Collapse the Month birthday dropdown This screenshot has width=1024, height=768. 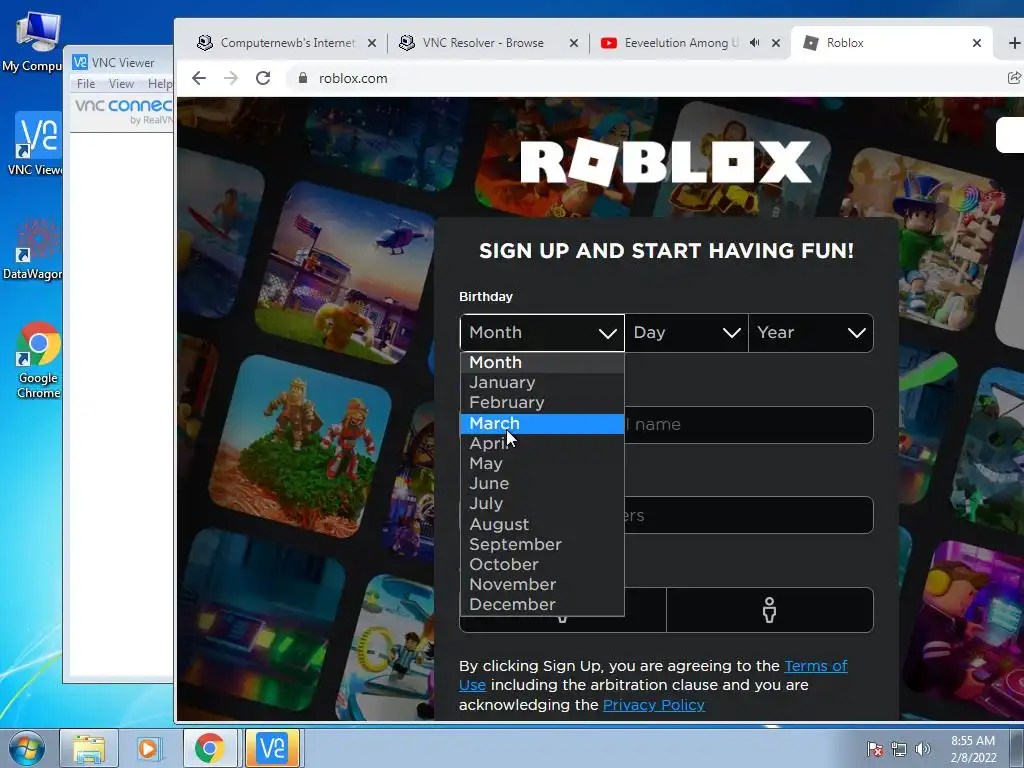(x=542, y=332)
